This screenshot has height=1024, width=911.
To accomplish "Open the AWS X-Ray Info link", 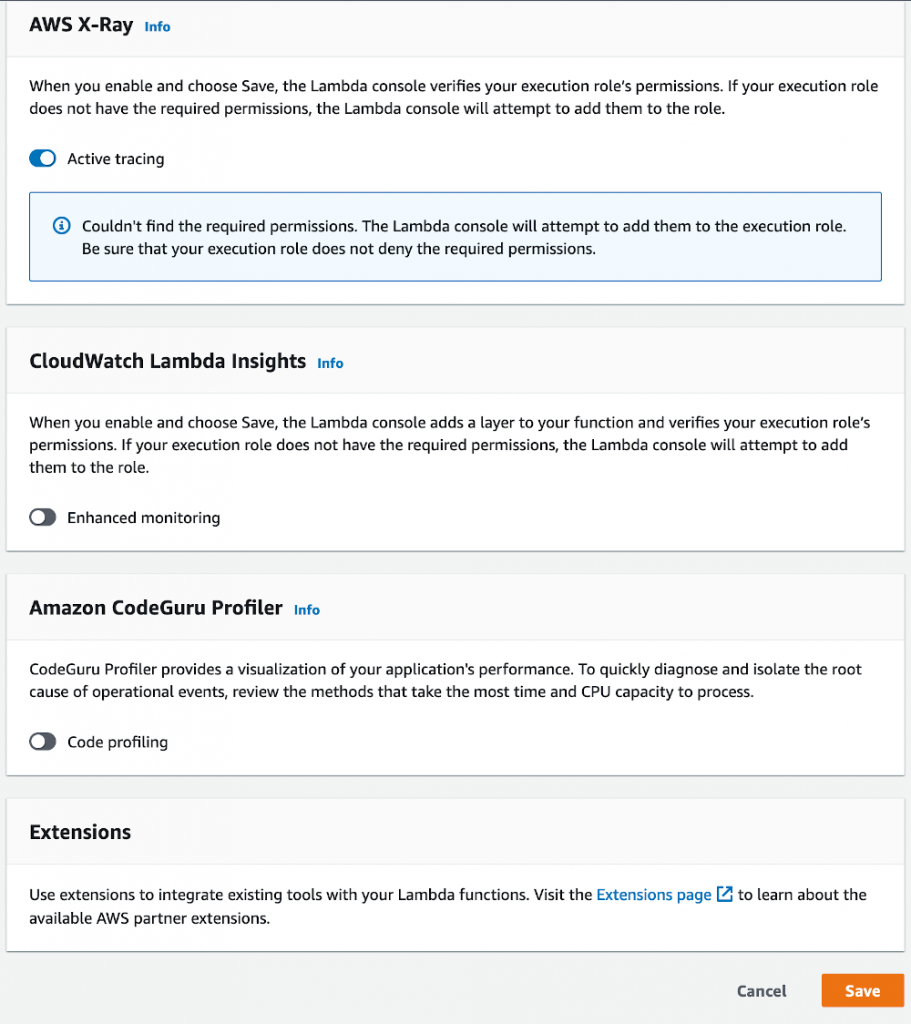I will [x=157, y=27].
